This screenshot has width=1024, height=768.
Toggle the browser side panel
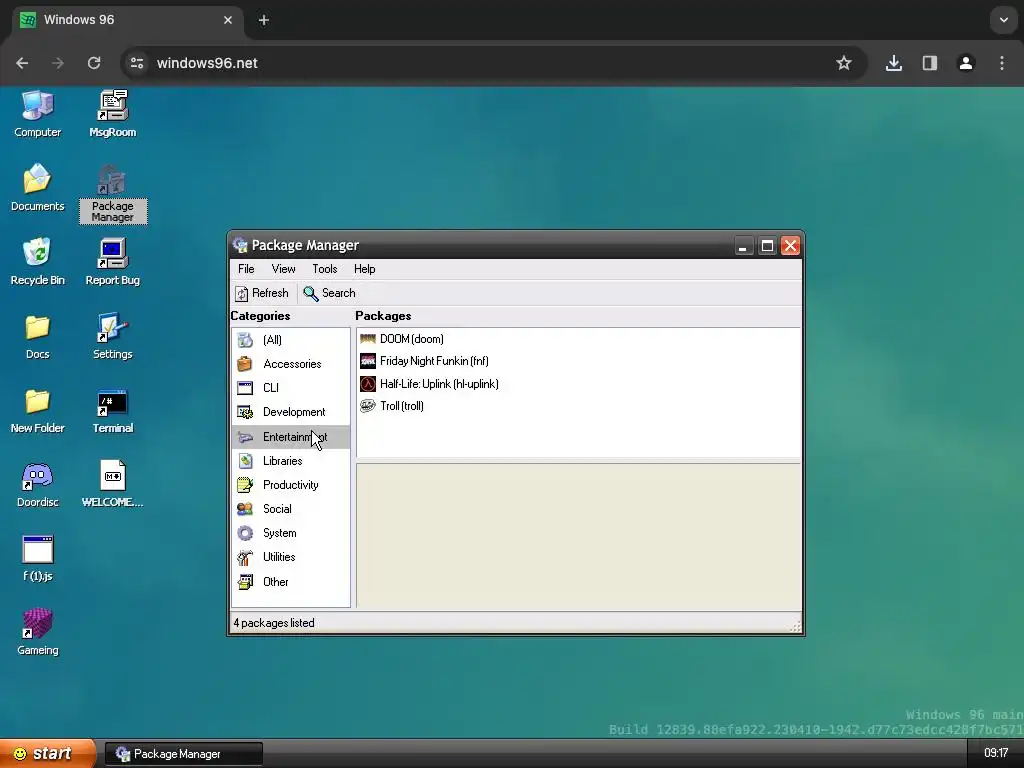coord(929,63)
